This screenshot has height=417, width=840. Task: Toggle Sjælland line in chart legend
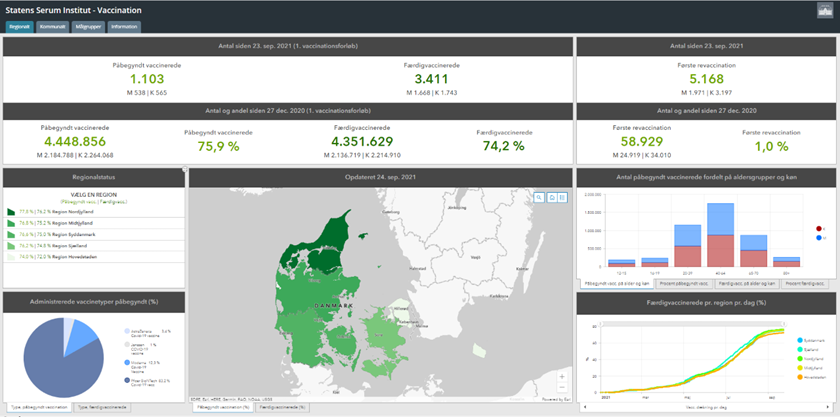(809, 351)
